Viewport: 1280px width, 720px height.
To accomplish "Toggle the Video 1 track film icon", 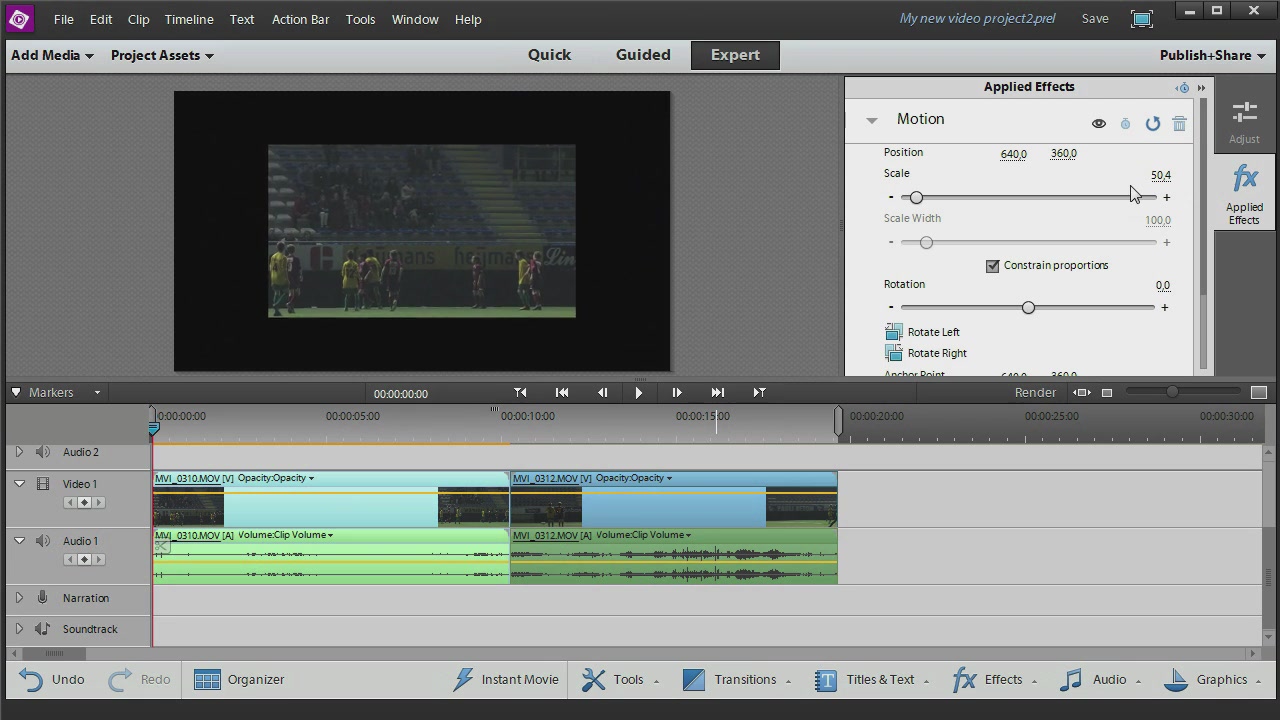I will pos(43,484).
